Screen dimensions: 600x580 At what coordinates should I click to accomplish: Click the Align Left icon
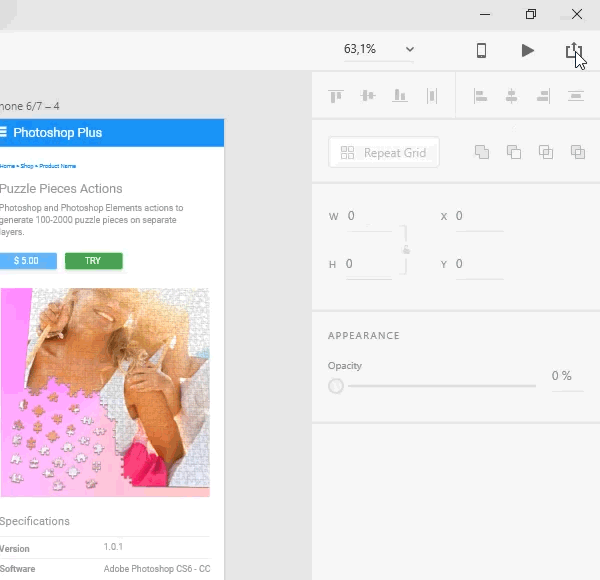tap(480, 96)
